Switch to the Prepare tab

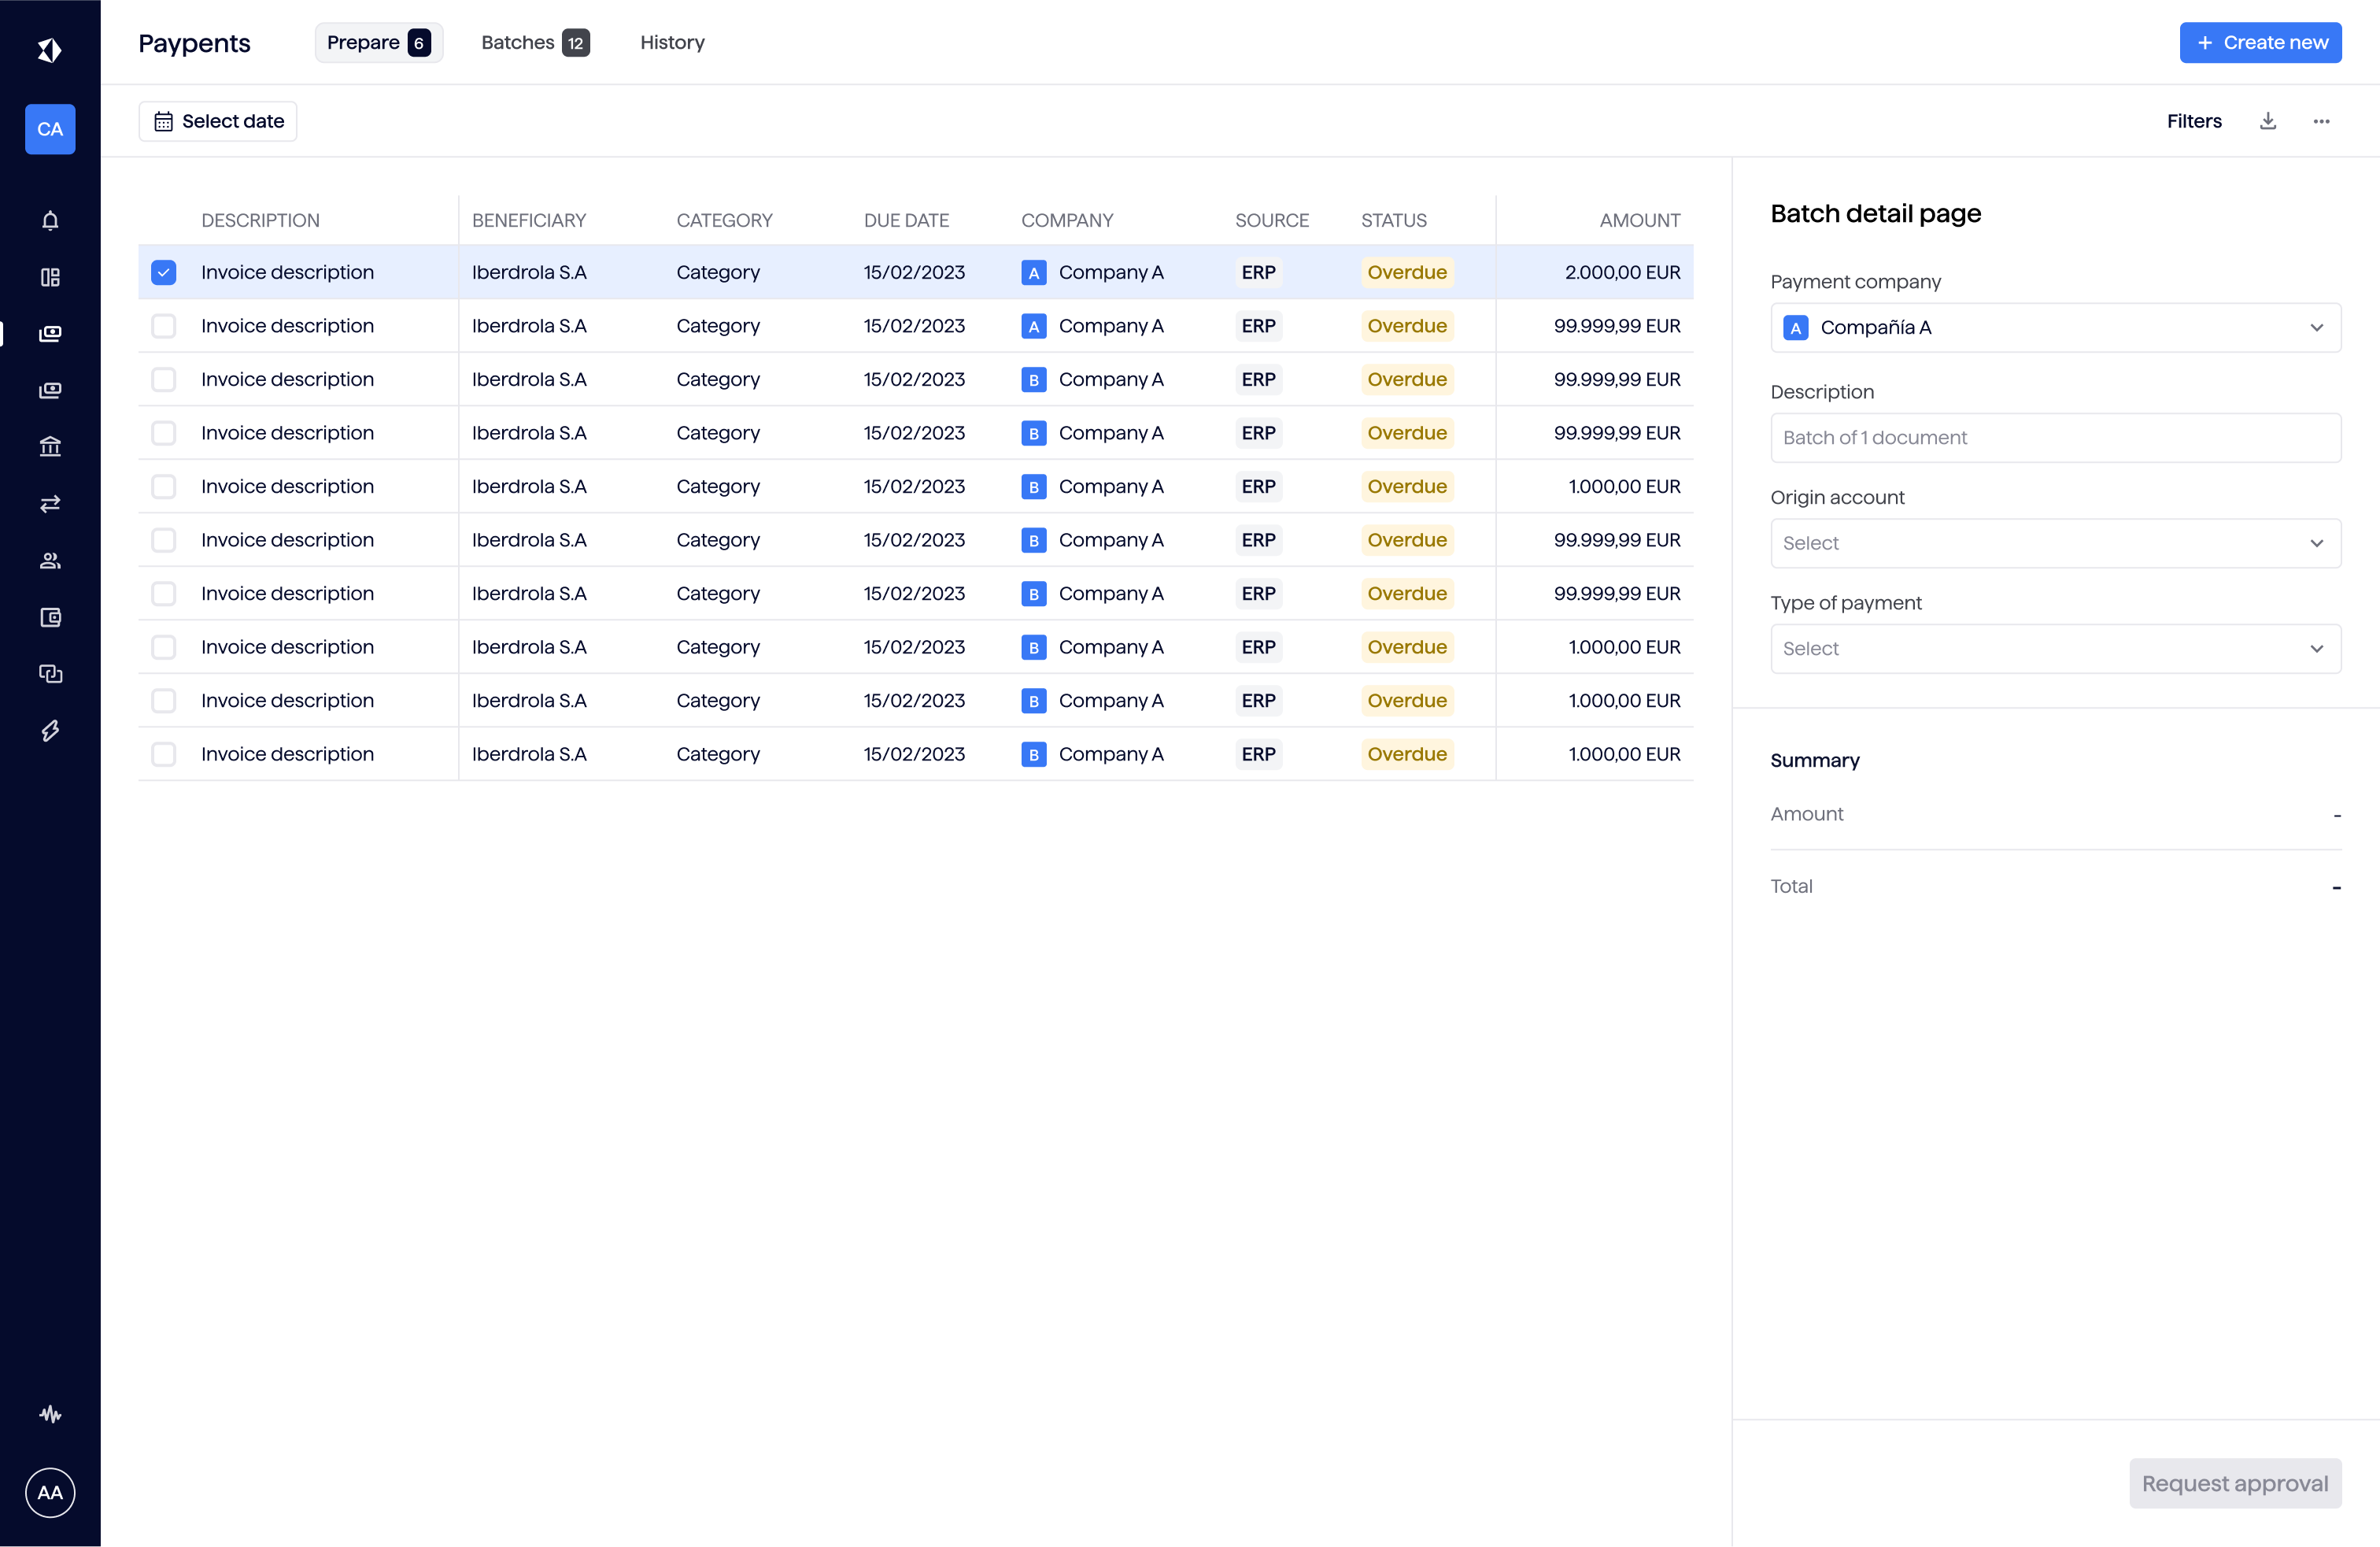click(x=378, y=42)
